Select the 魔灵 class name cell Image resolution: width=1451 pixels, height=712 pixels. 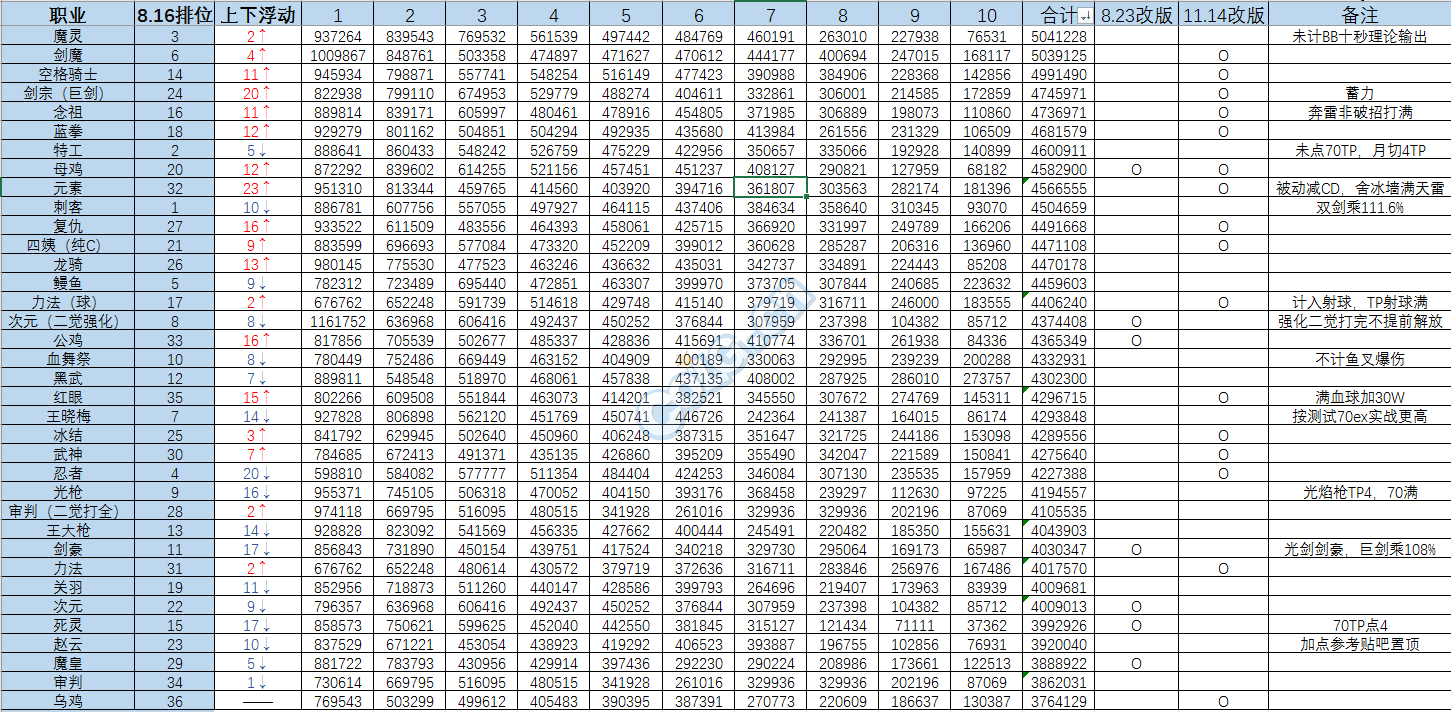(67, 37)
